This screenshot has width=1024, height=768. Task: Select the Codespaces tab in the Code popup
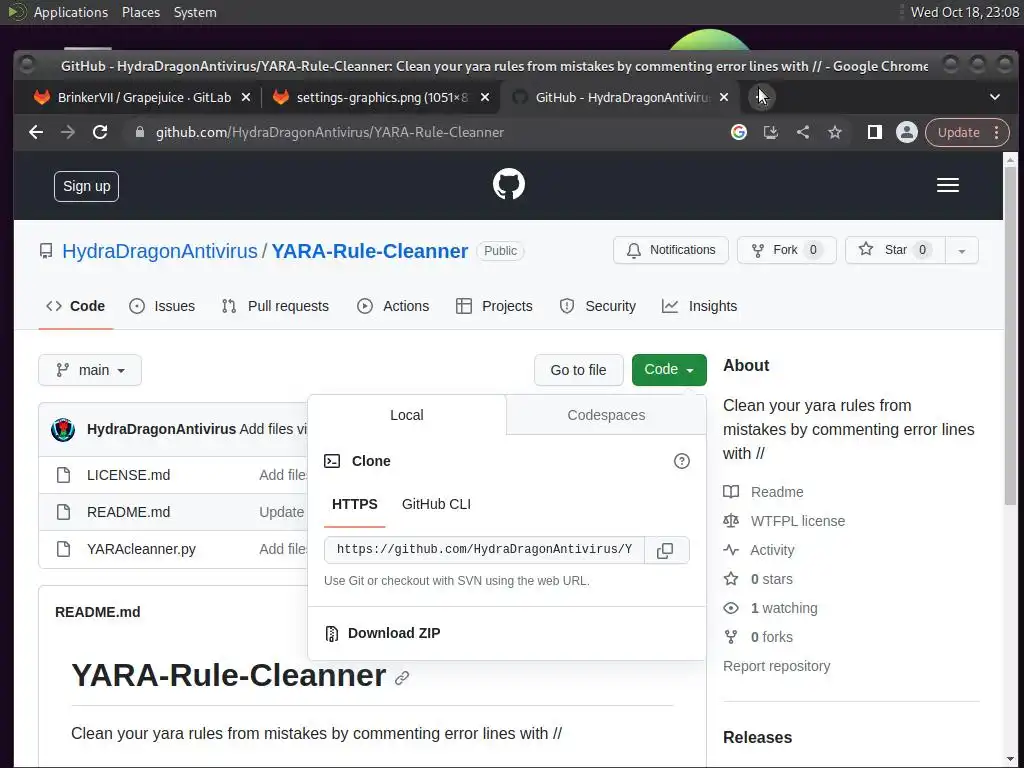(606, 415)
